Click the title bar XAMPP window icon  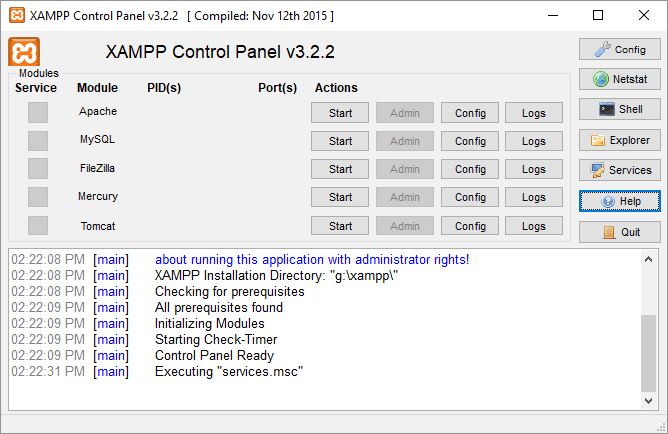click(x=15, y=15)
